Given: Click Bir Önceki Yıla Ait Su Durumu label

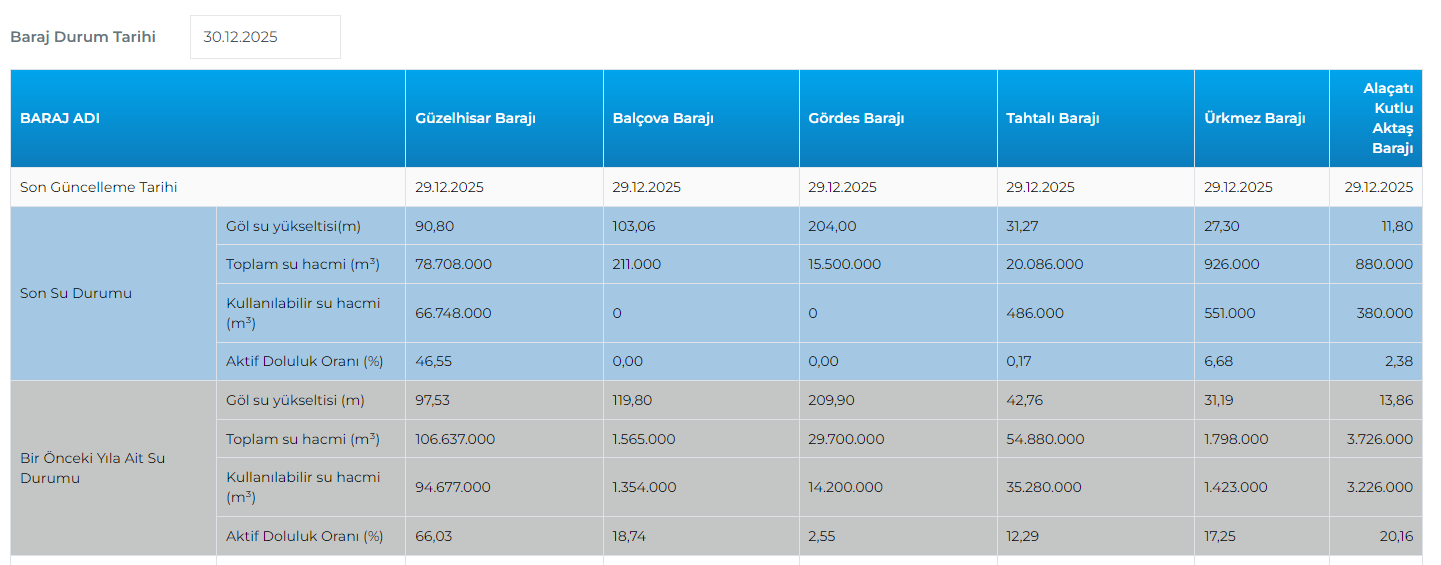Looking at the screenshot, I should click(92, 468).
